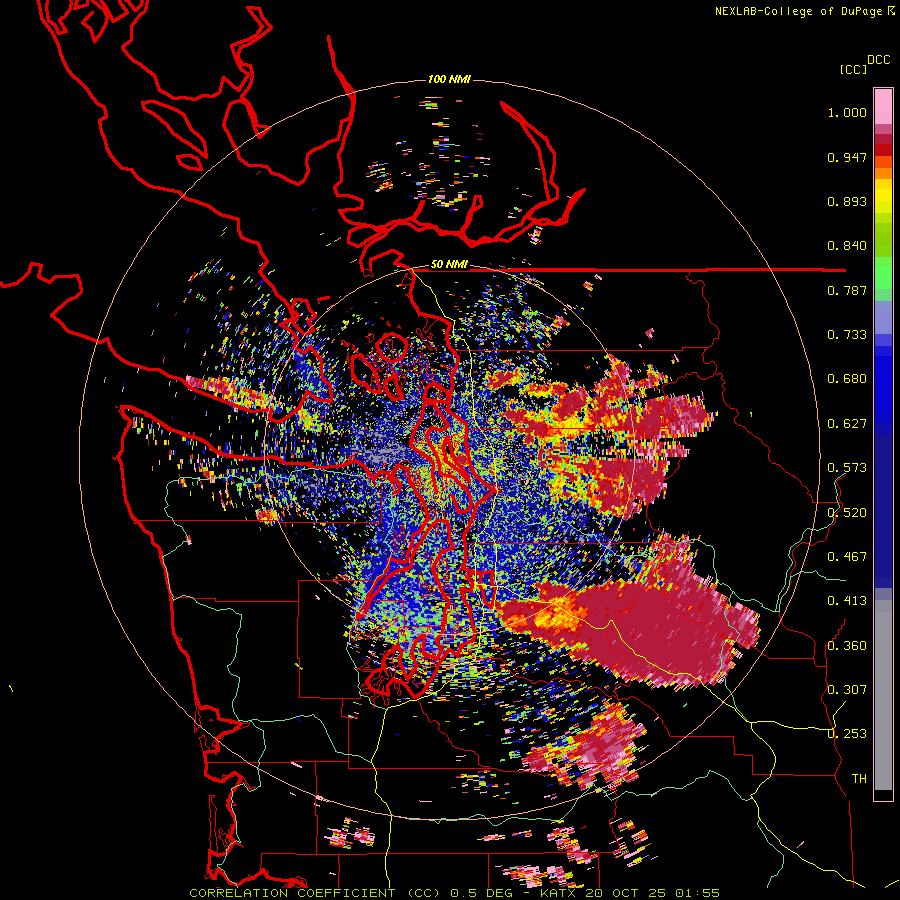Image resolution: width=900 pixels, height=900 pixels.
Task: Select the 0.573 scale value
Action: click(847, 468)
